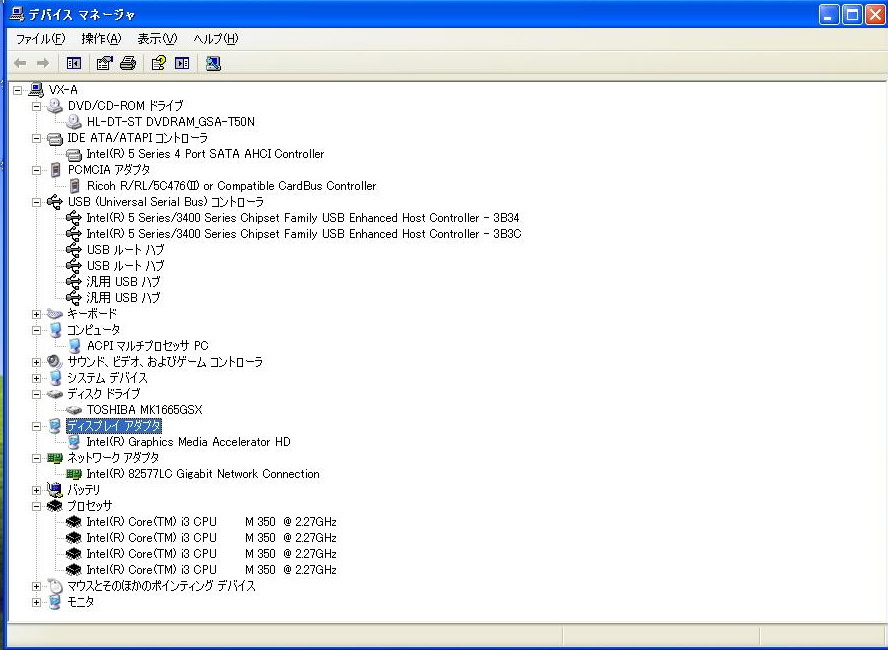Image resolution: width=888 pixels, height=650 pixels.
Task: Click the network adapter category icon
Action: click(54, 457)
